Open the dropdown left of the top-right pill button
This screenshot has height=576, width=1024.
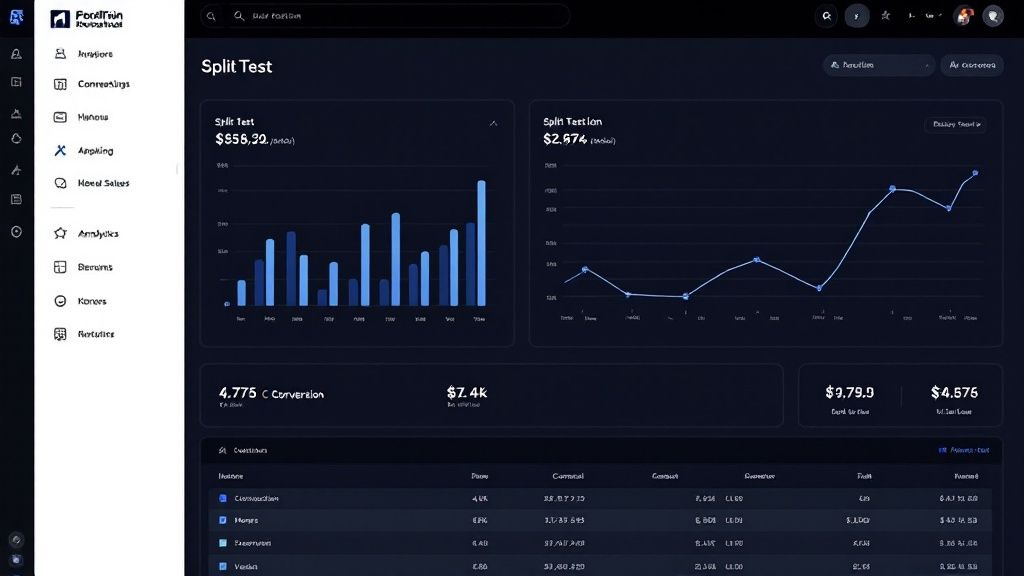point(879,65)
